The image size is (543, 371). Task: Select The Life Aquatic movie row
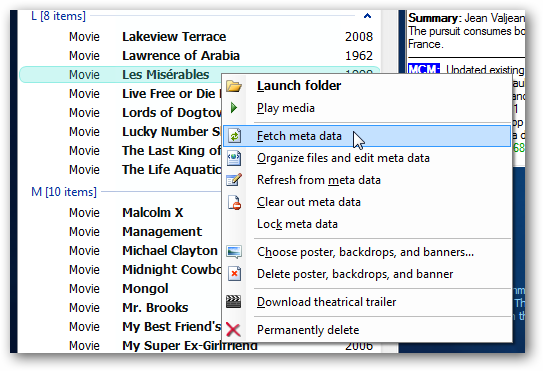coord(121,170)
